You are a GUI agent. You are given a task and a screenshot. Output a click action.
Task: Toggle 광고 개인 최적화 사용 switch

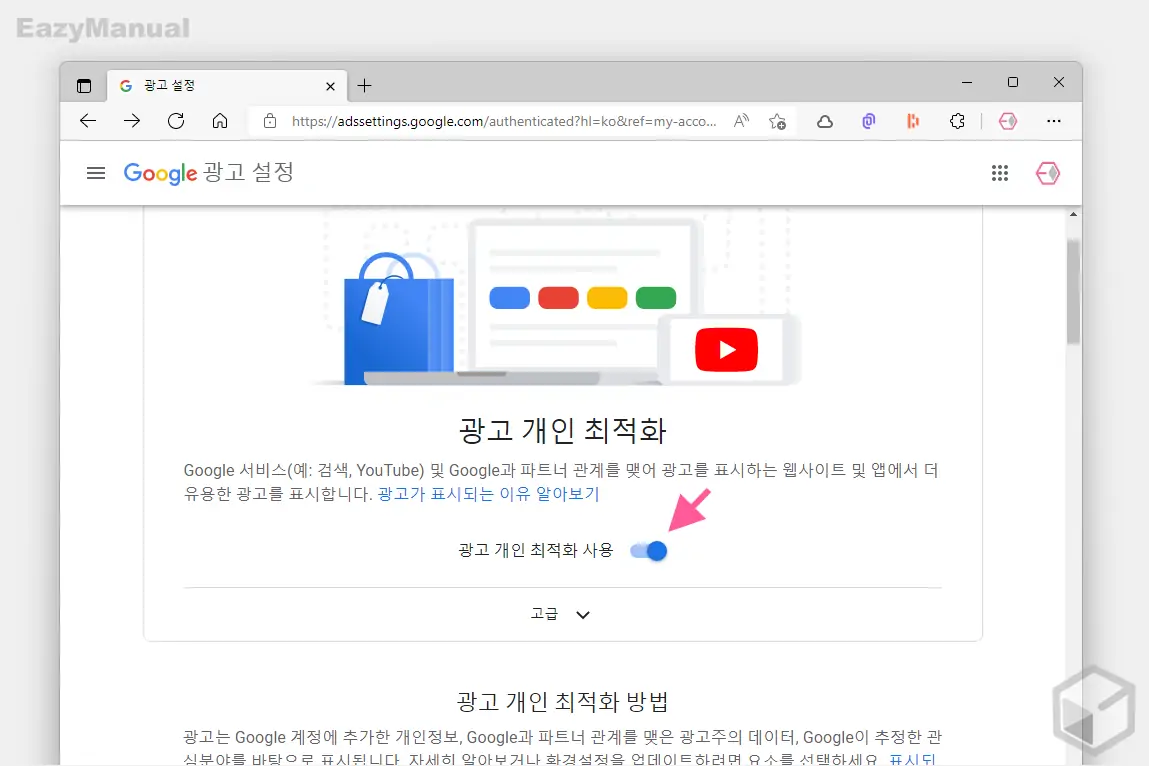(x=649, y=550)
